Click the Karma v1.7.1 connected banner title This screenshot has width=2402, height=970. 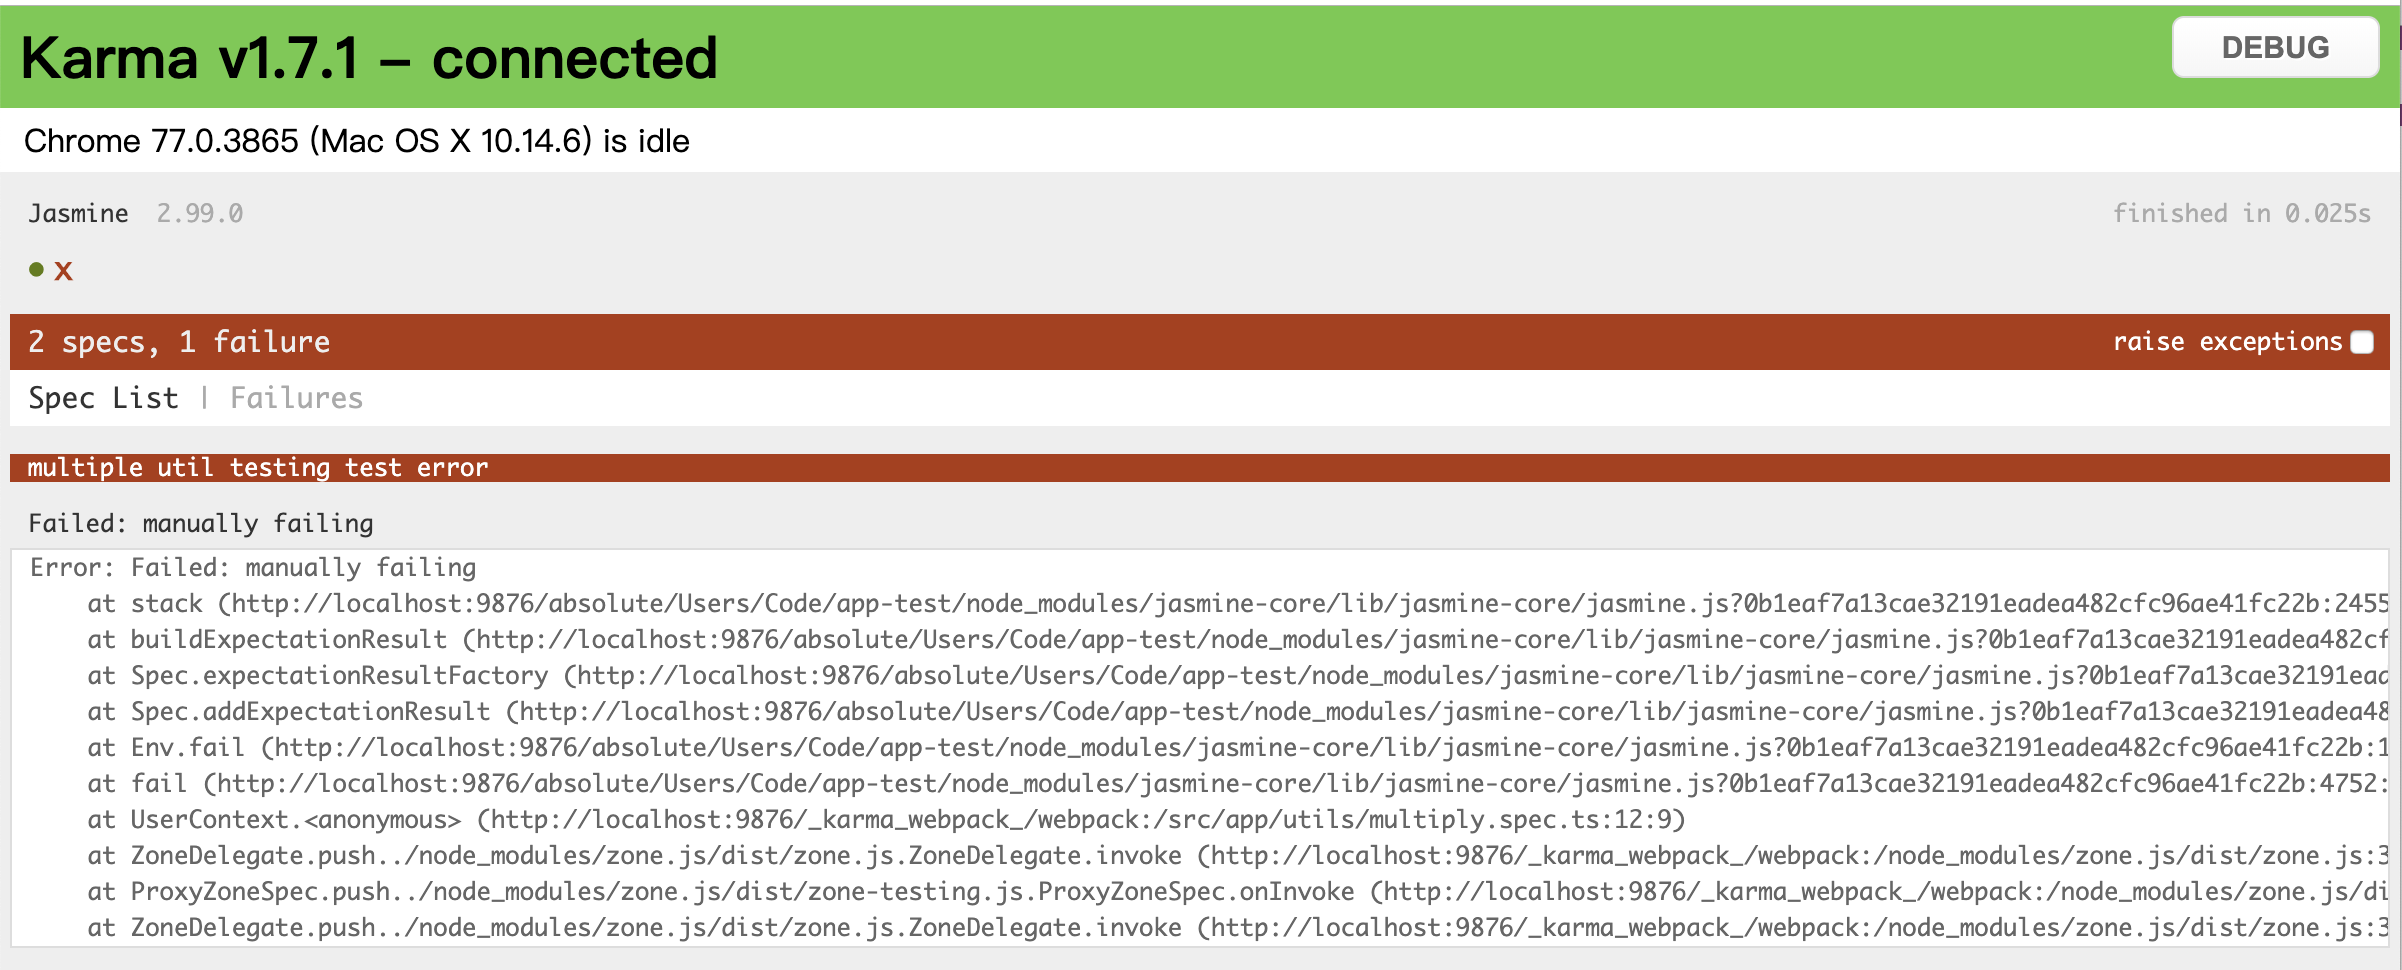point(369,57)
